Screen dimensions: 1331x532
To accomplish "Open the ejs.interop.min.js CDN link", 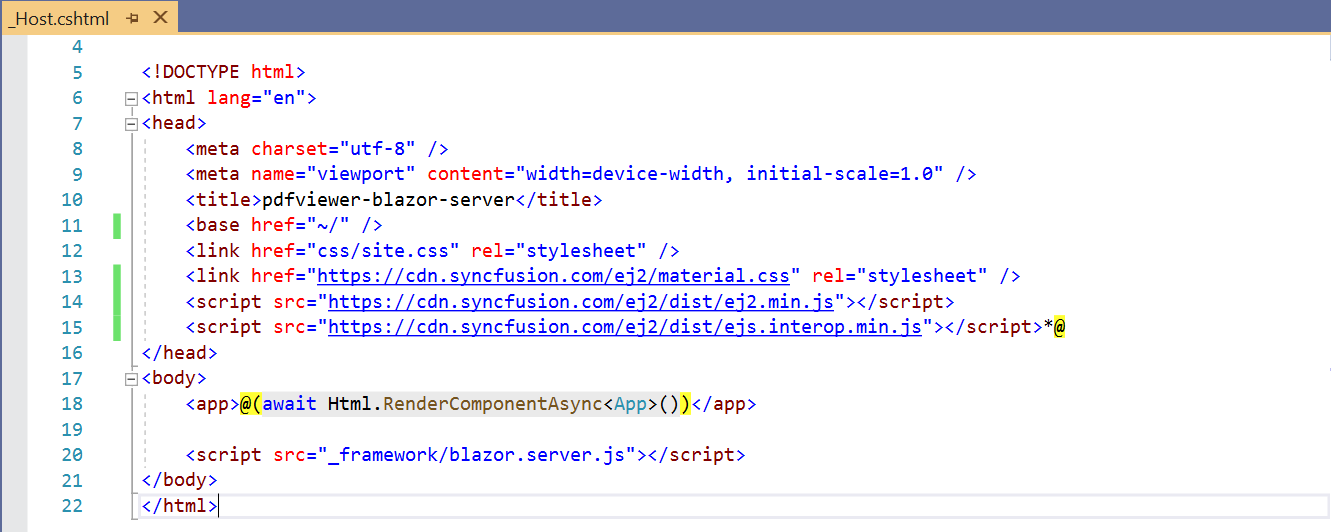I will click(x=624, y=327).
